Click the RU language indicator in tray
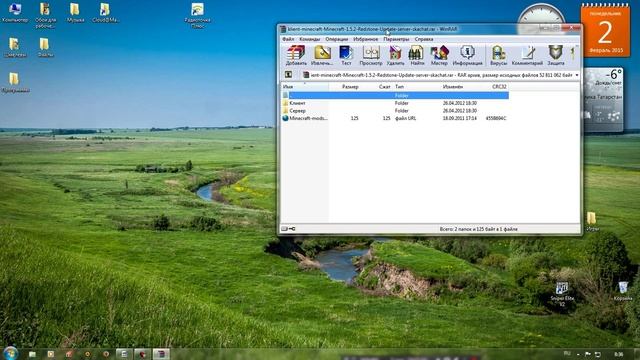 click(x=567, y=353)
